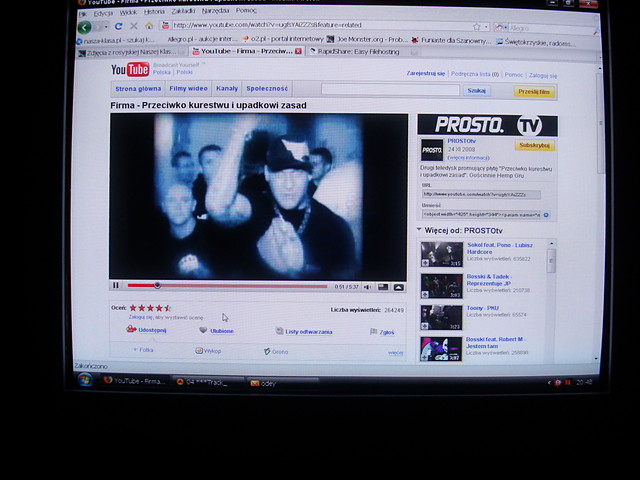Open the Toony - PKU video thumbnail
640x480 pixels.
[441, 317]
